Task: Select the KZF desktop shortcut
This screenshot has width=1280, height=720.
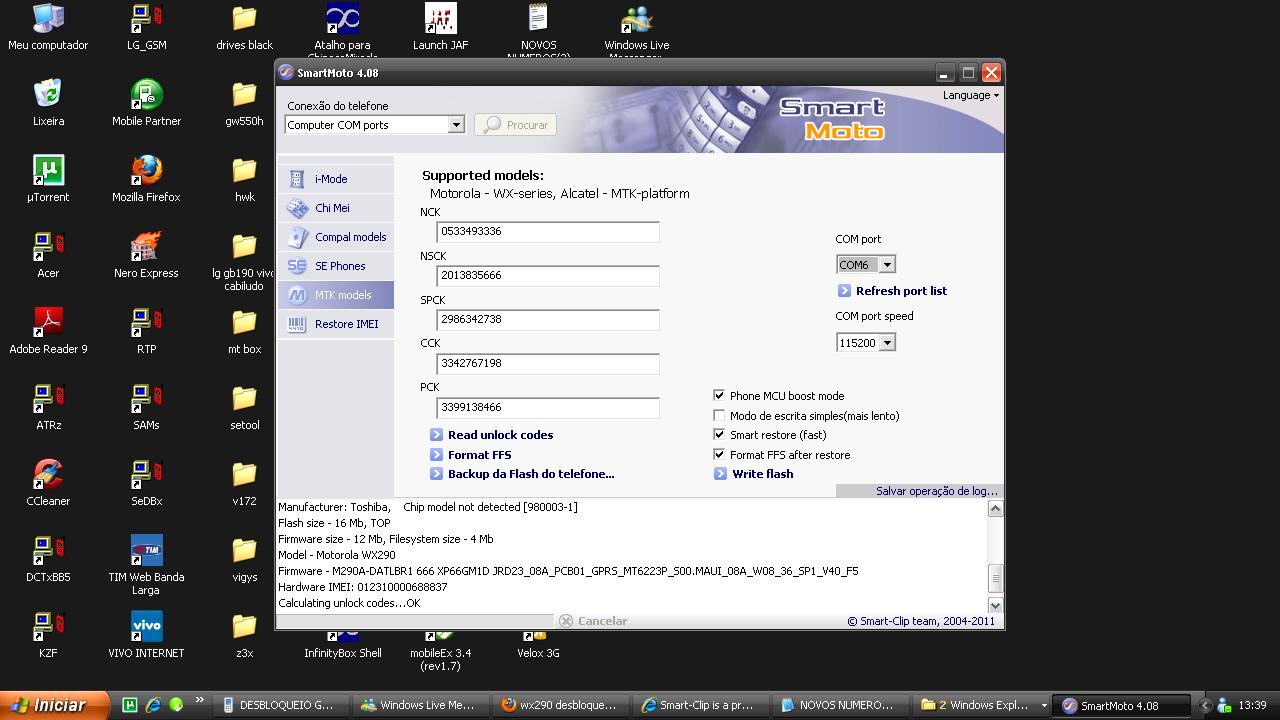Action: 48,635
